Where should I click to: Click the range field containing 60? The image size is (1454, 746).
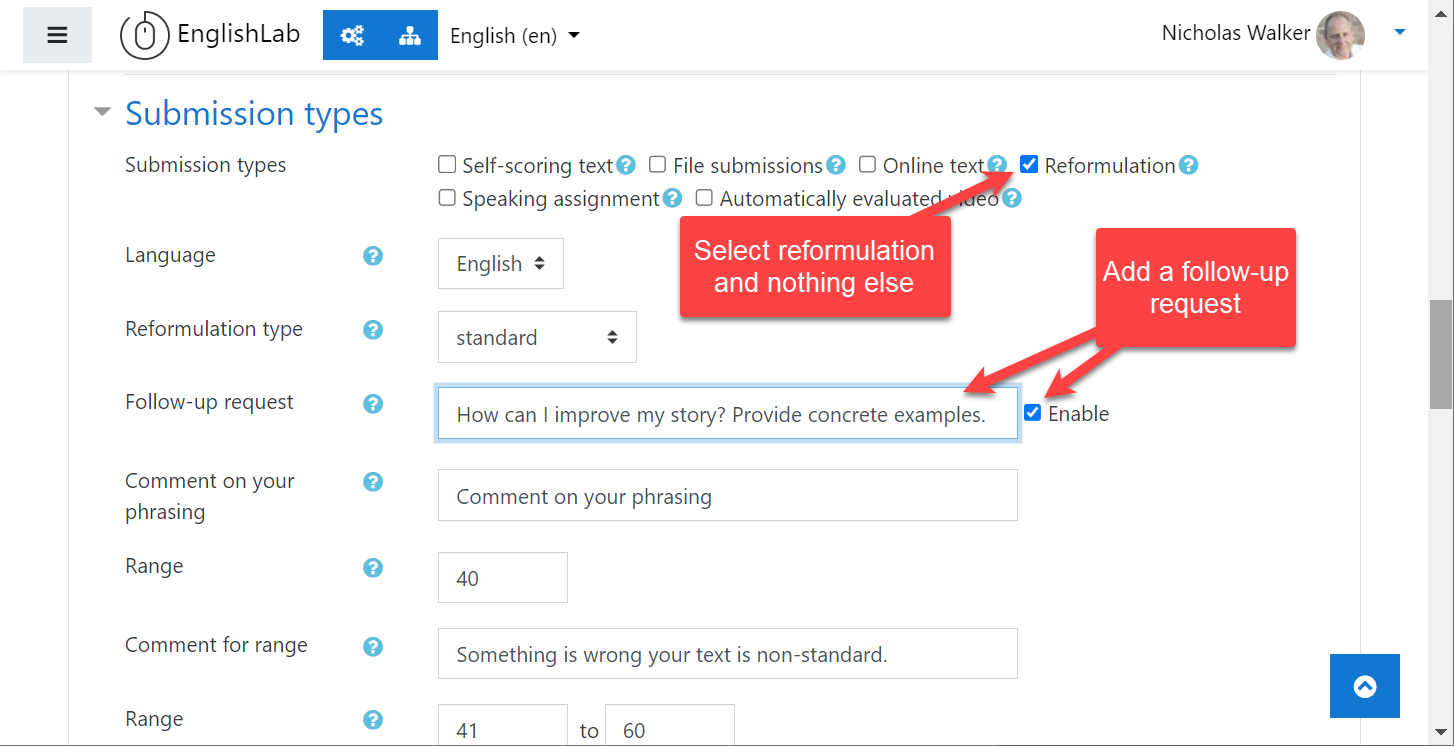click(x=670, y=725)
